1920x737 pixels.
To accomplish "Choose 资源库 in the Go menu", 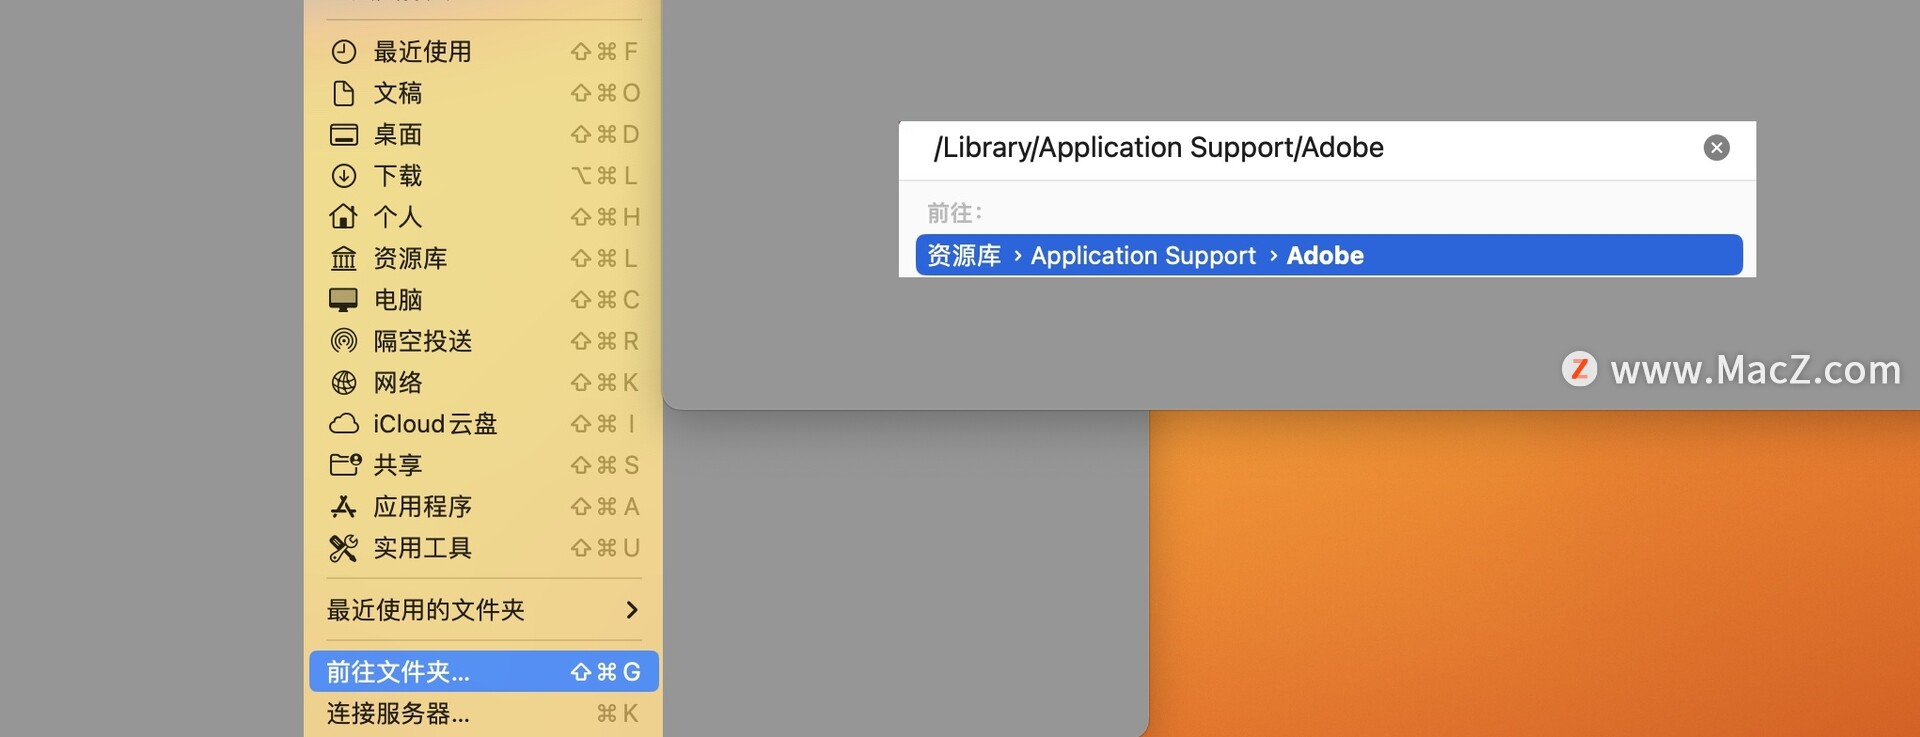I will (x=484, y=258).
